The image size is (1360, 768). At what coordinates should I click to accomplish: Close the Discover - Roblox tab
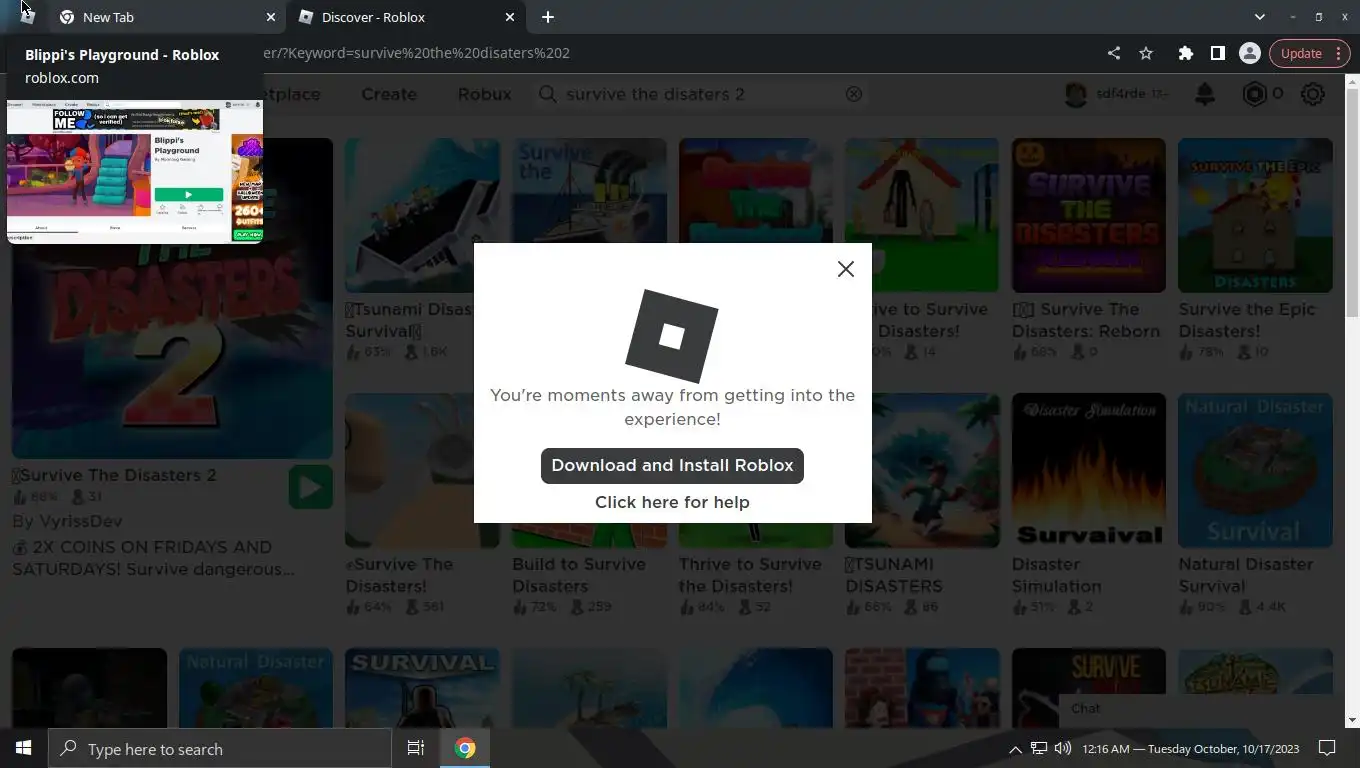click(510, 17)
